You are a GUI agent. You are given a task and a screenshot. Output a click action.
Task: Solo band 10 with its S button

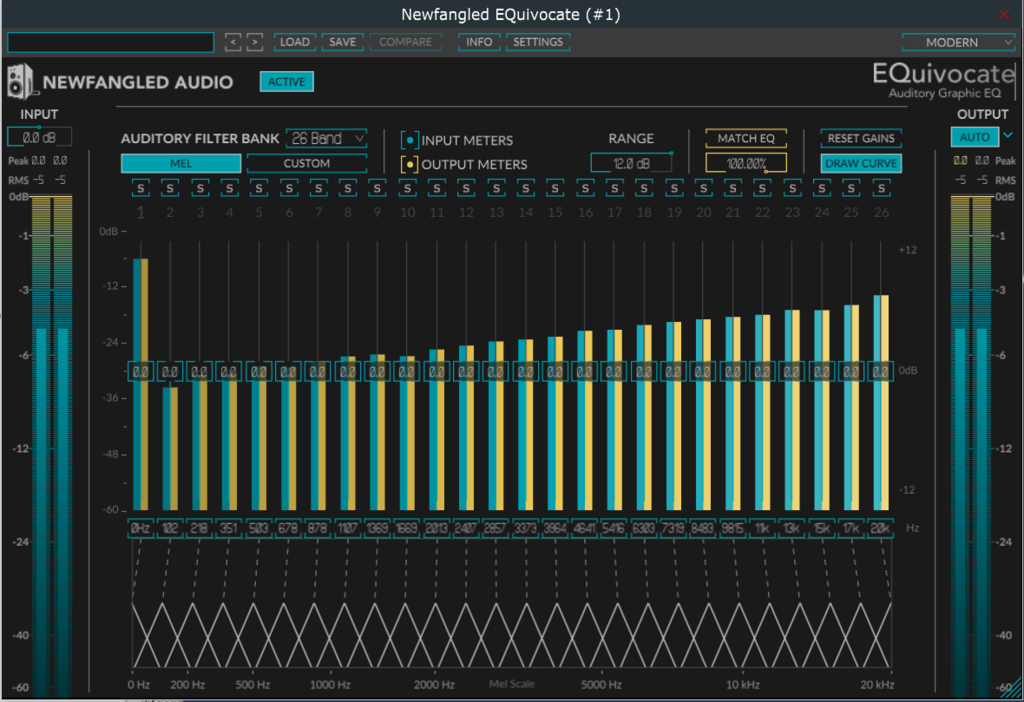pos(407,189)
